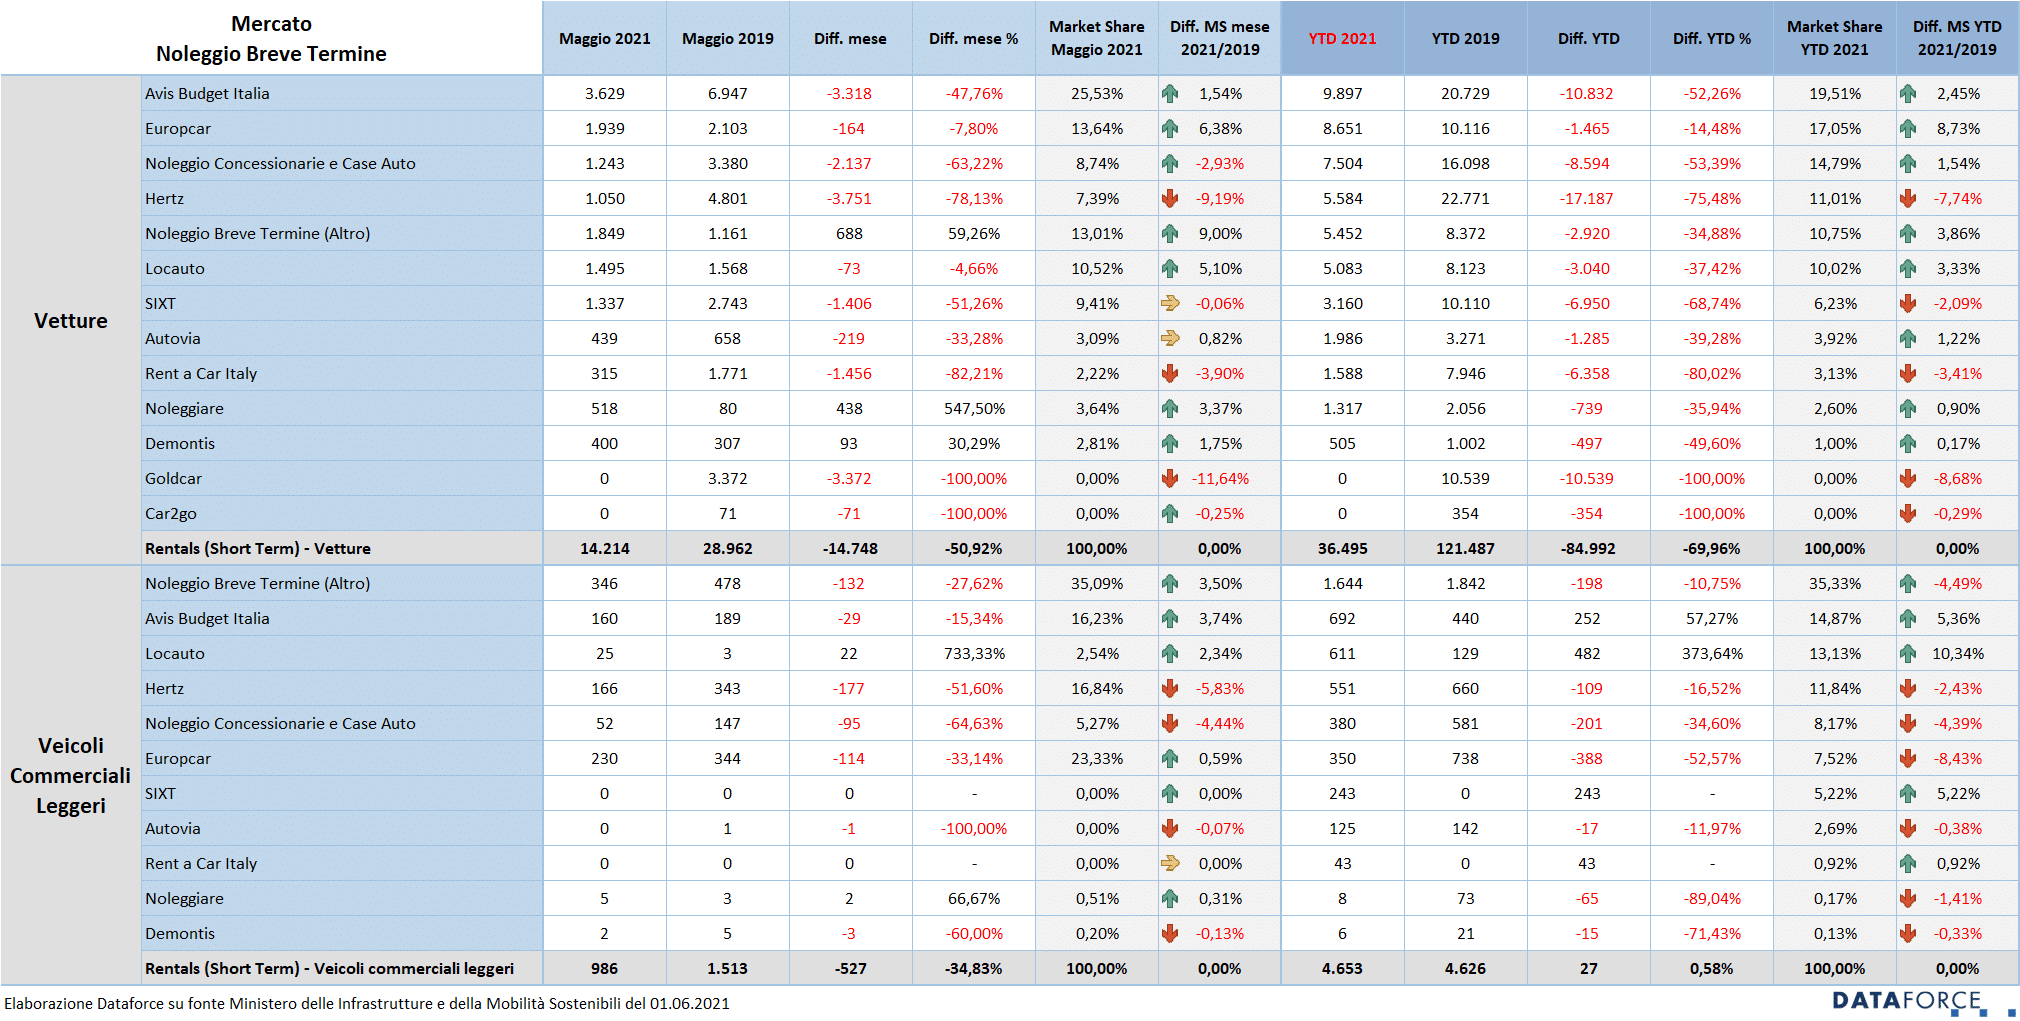2020x1021 pixels.
Task: Click 'Rentals (Short Term) - Vetture' total row label
Action: pyautogui.click(x=258, y=549)
